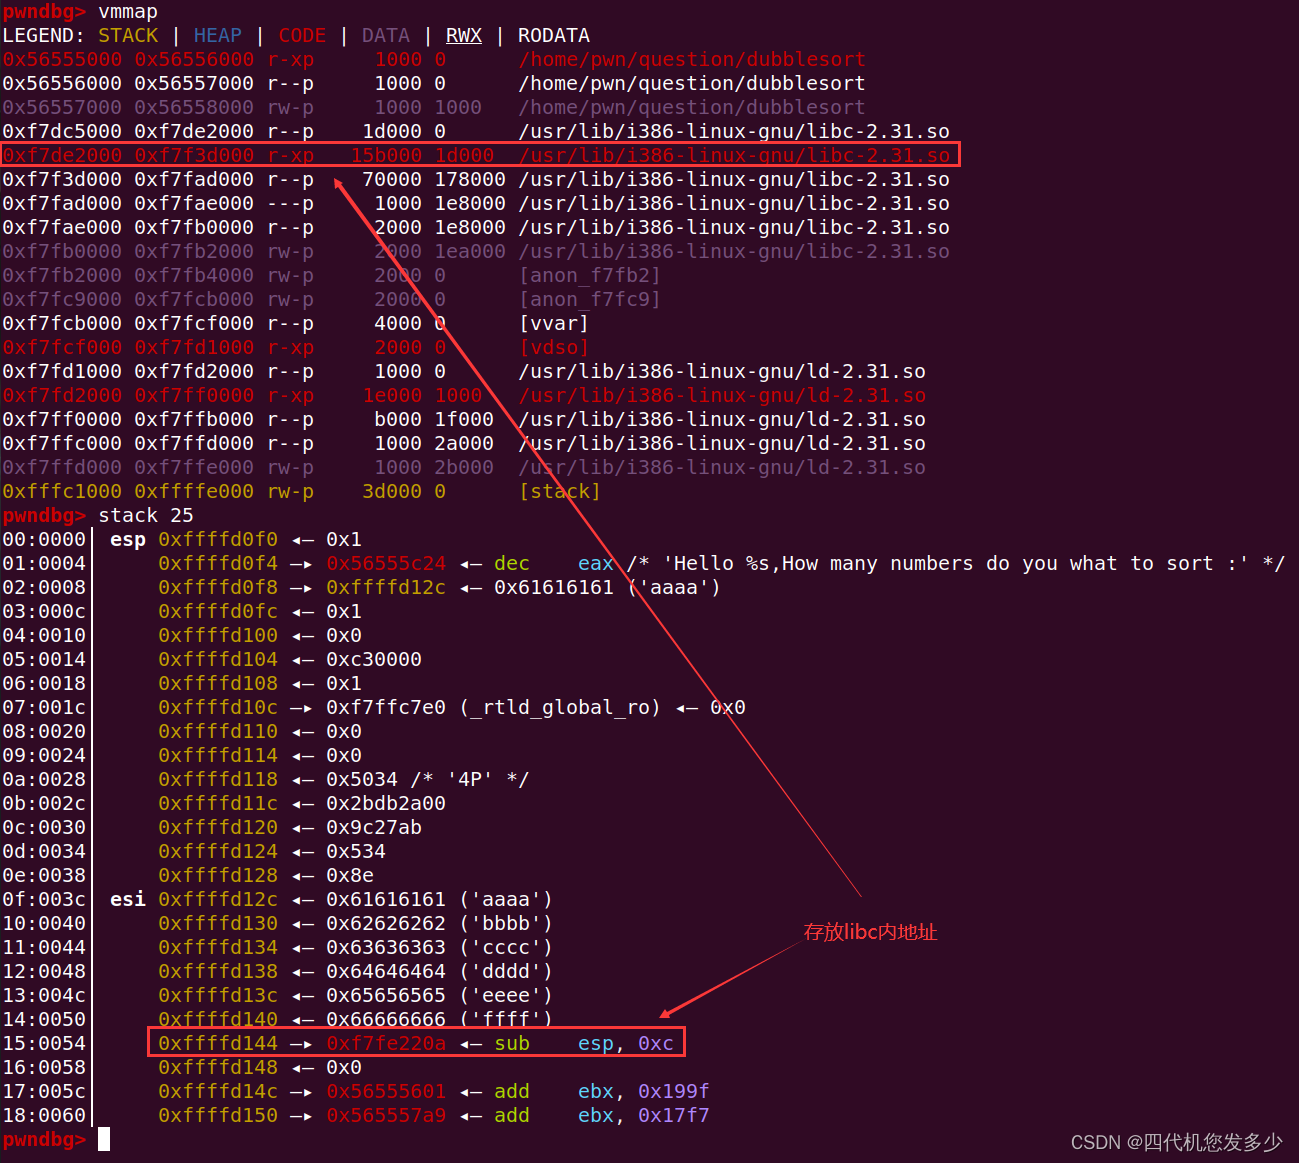
Task: Click value 0x66666666 ('ffff')
Action: [386, 1020]
